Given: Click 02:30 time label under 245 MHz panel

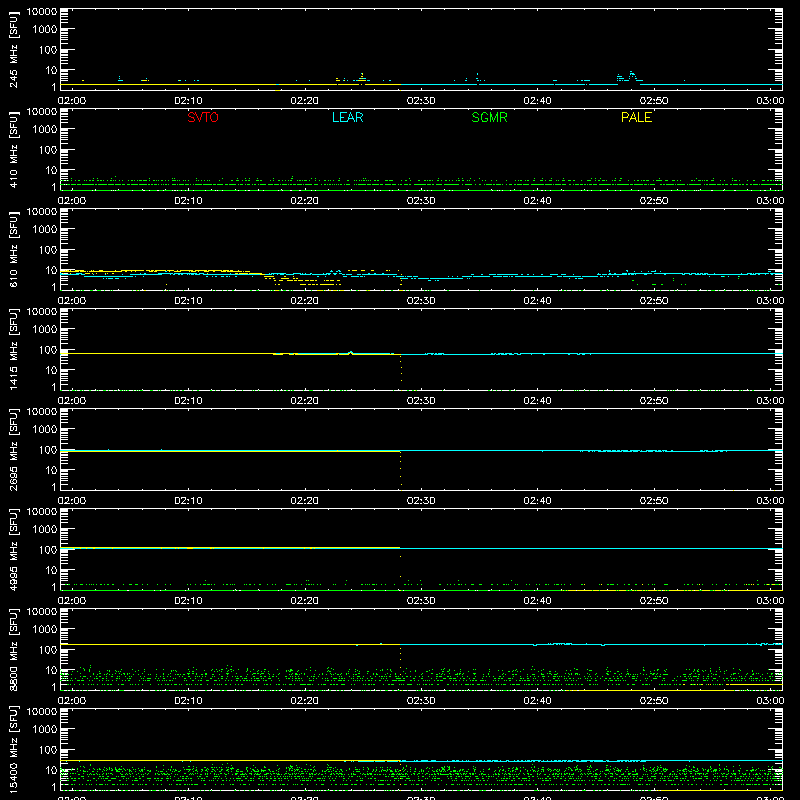Looking at the screenshot, I should tap(421, 101).
